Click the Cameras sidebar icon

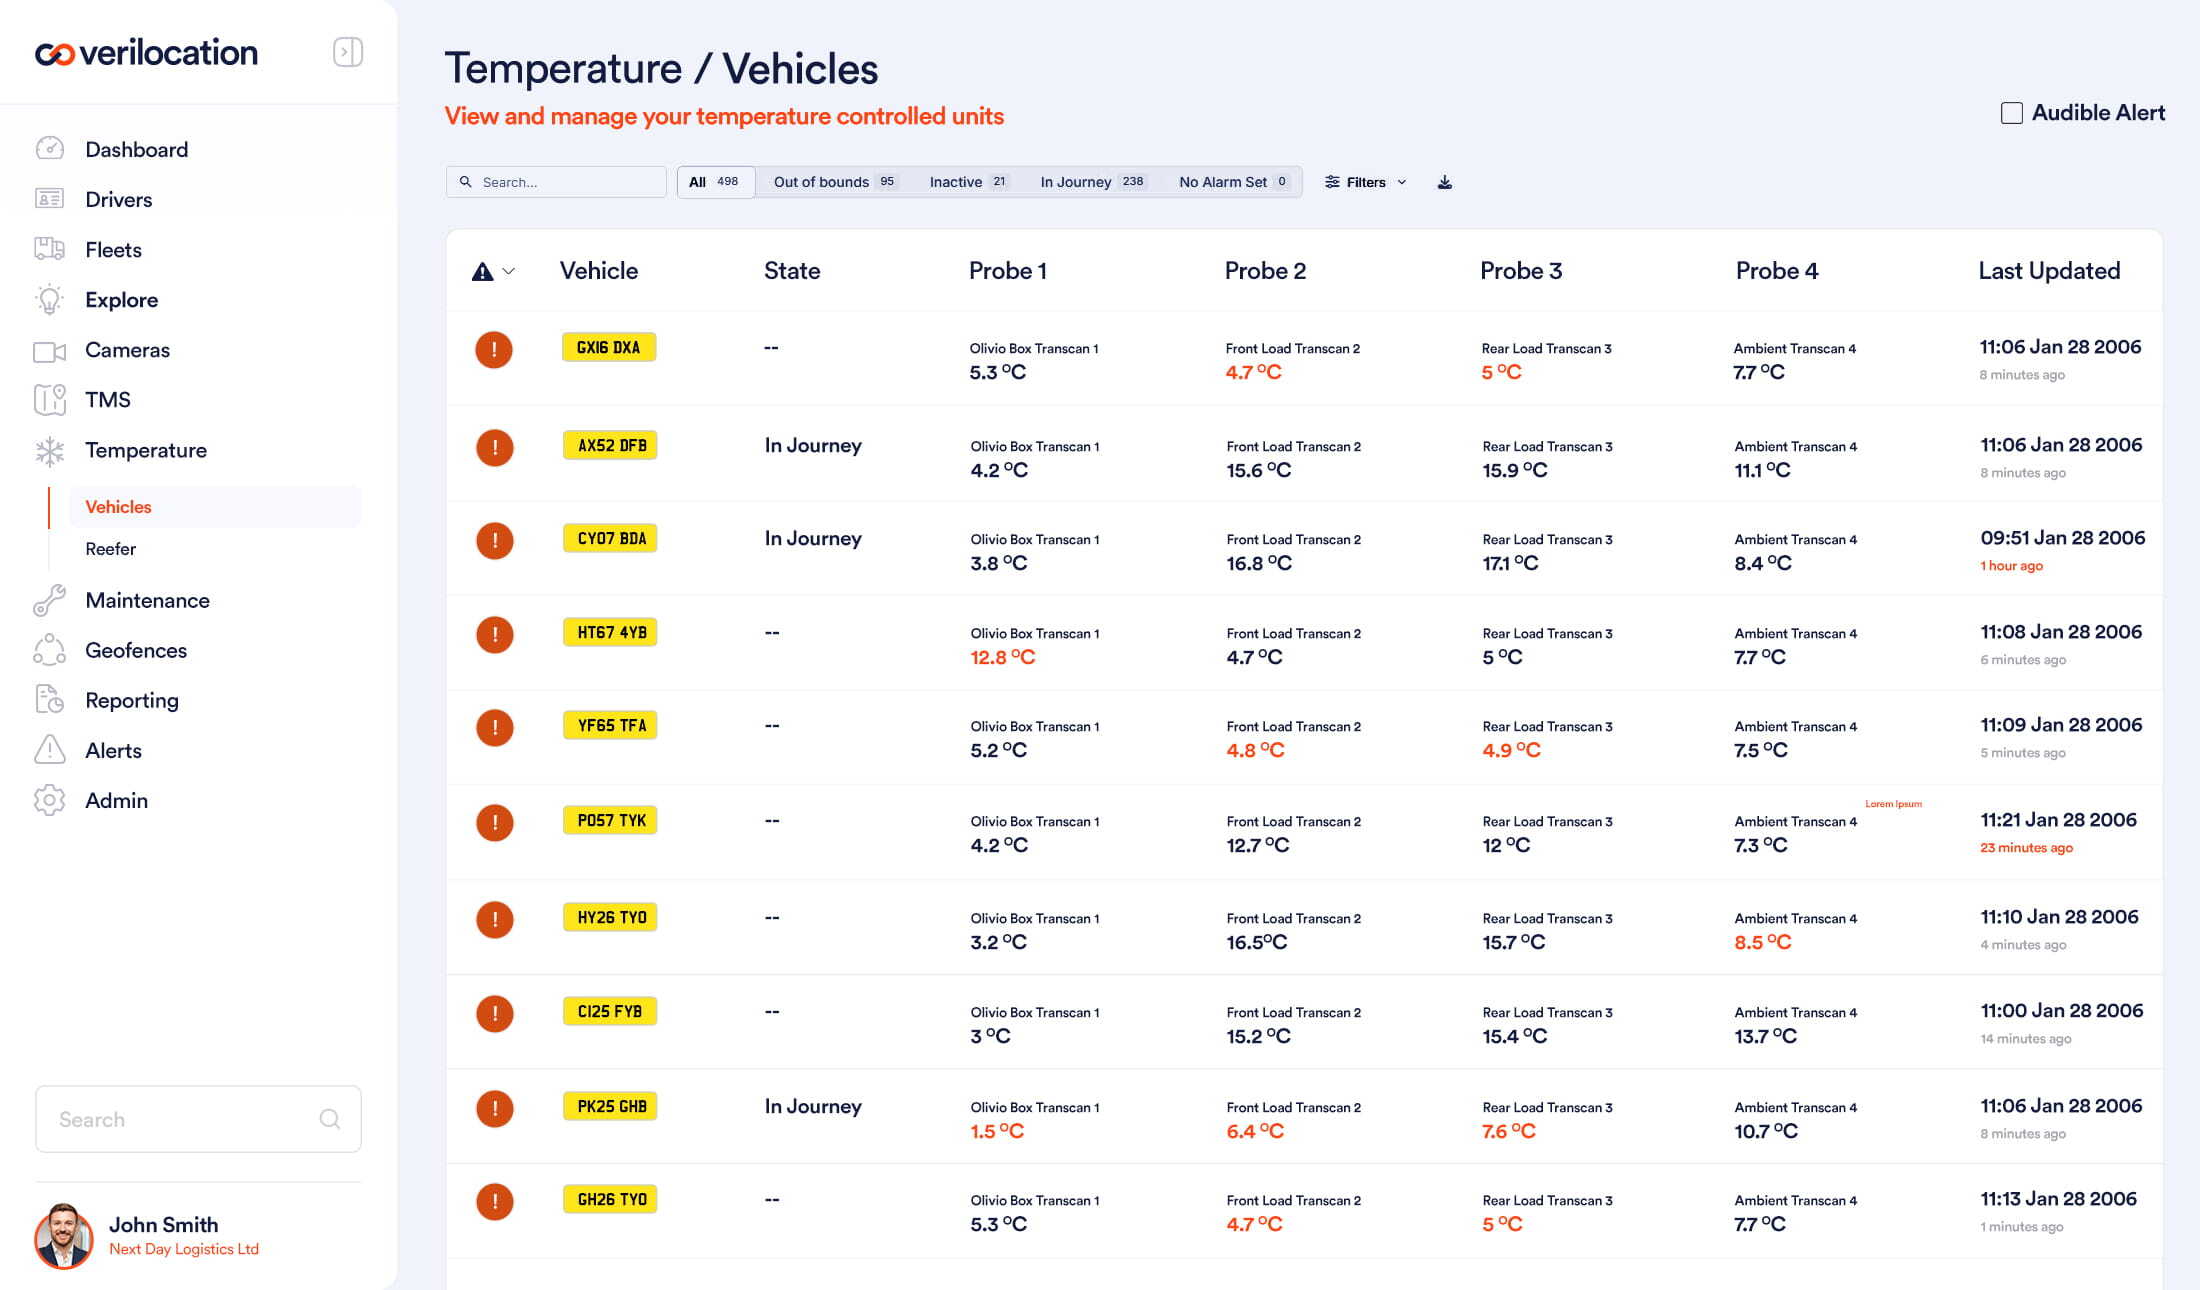point(49,351)
